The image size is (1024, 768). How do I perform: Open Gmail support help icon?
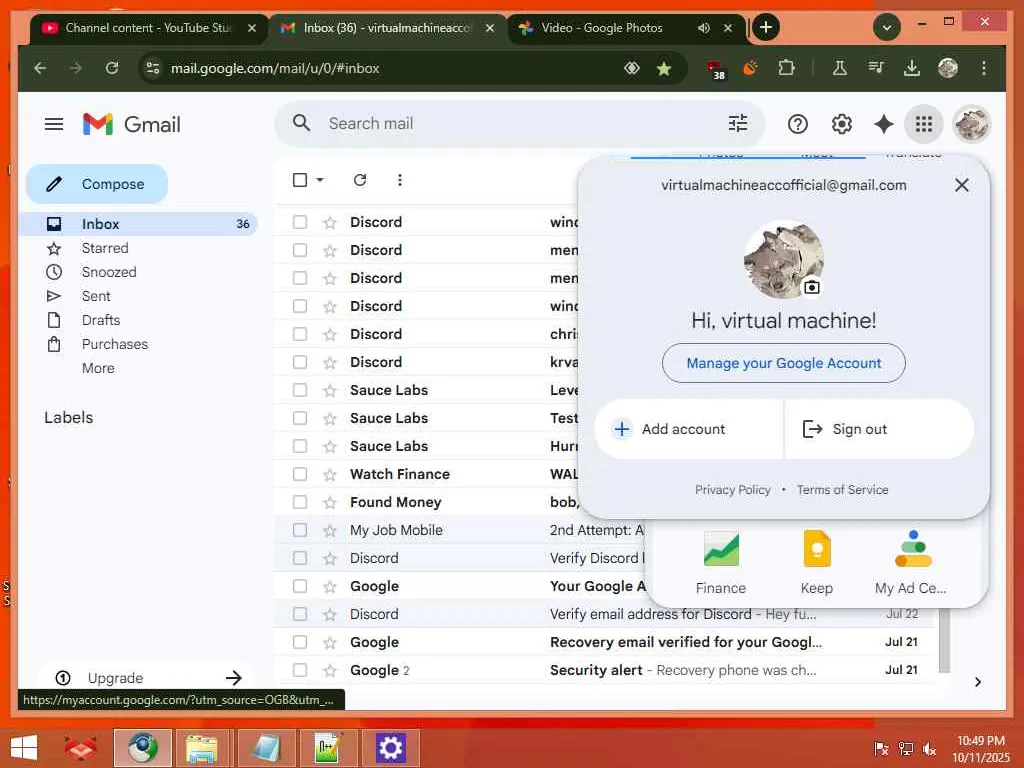[797, 123]
